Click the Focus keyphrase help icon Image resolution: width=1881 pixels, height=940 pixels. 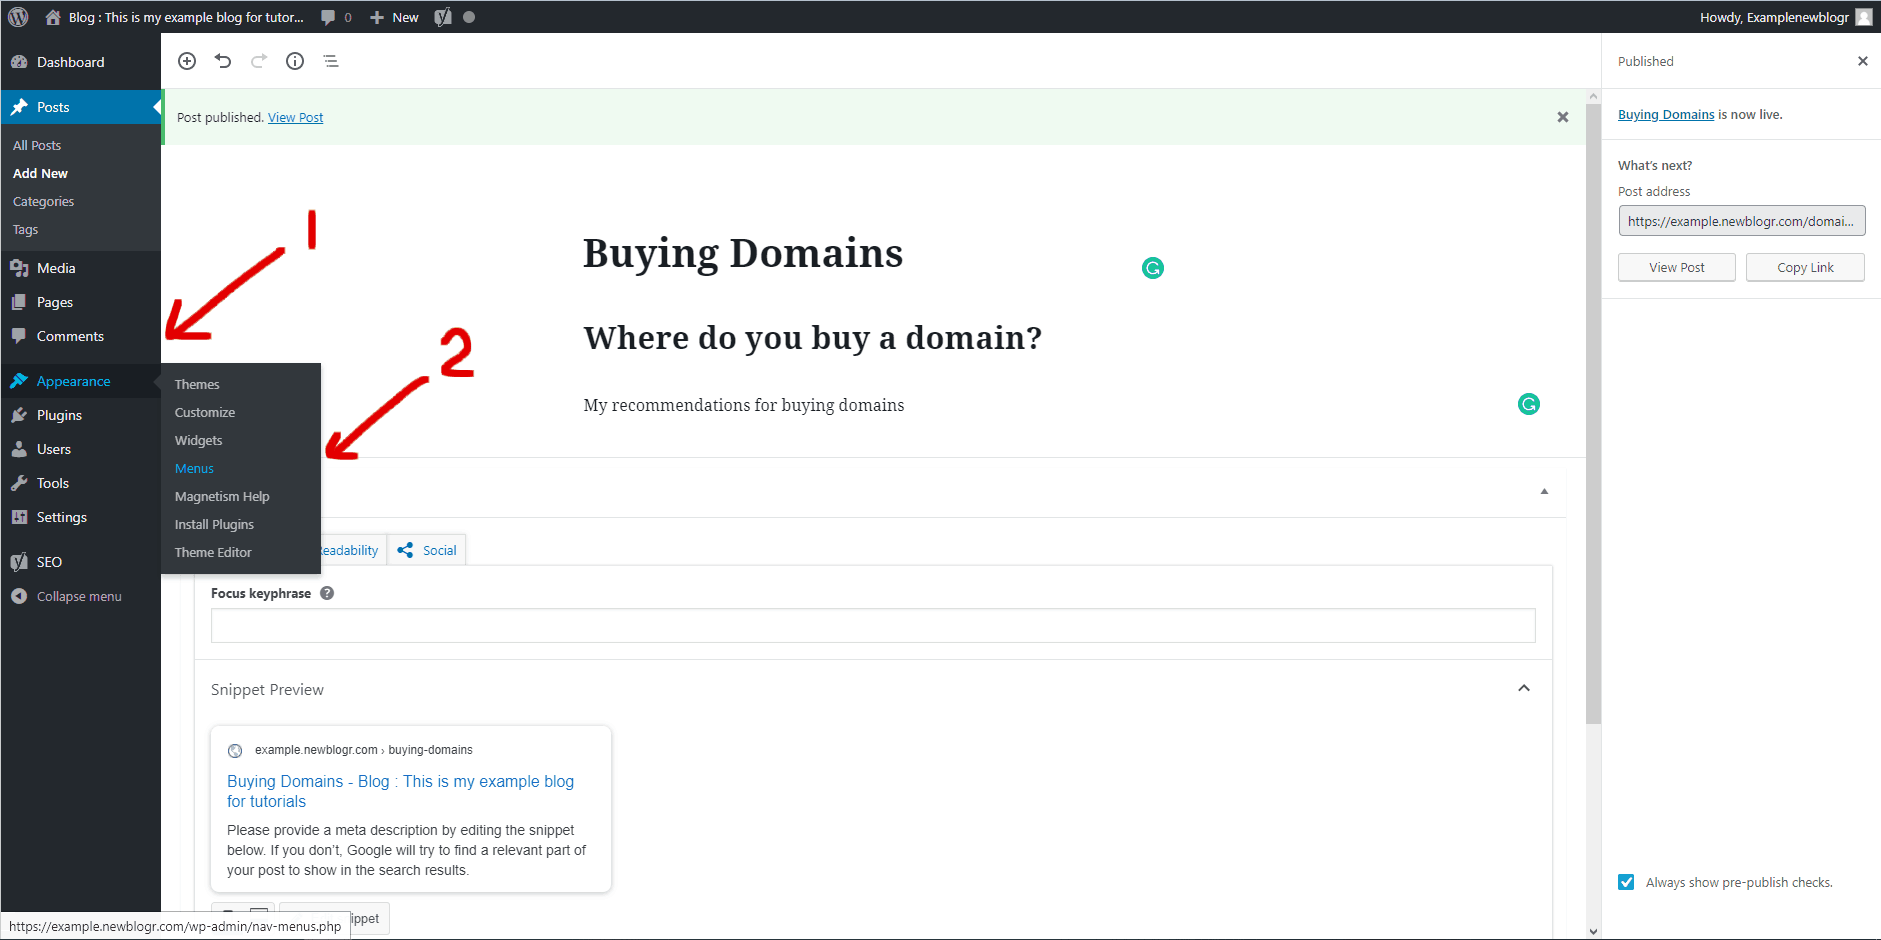coord(327,593)
